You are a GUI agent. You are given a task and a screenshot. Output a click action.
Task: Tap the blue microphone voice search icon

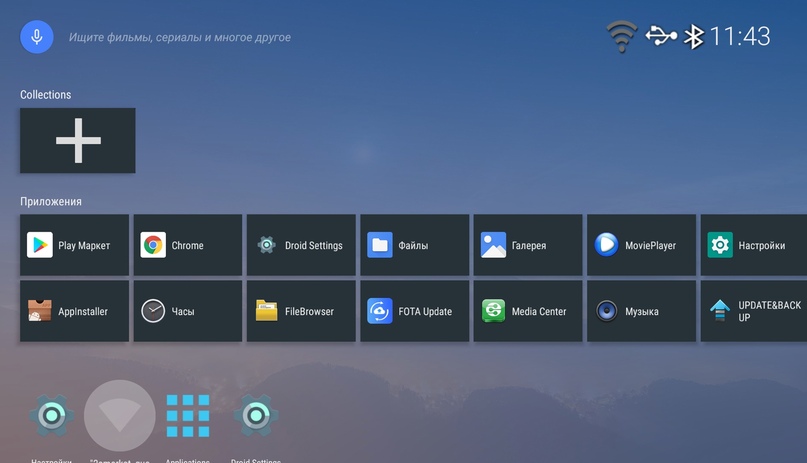(37, 37)
